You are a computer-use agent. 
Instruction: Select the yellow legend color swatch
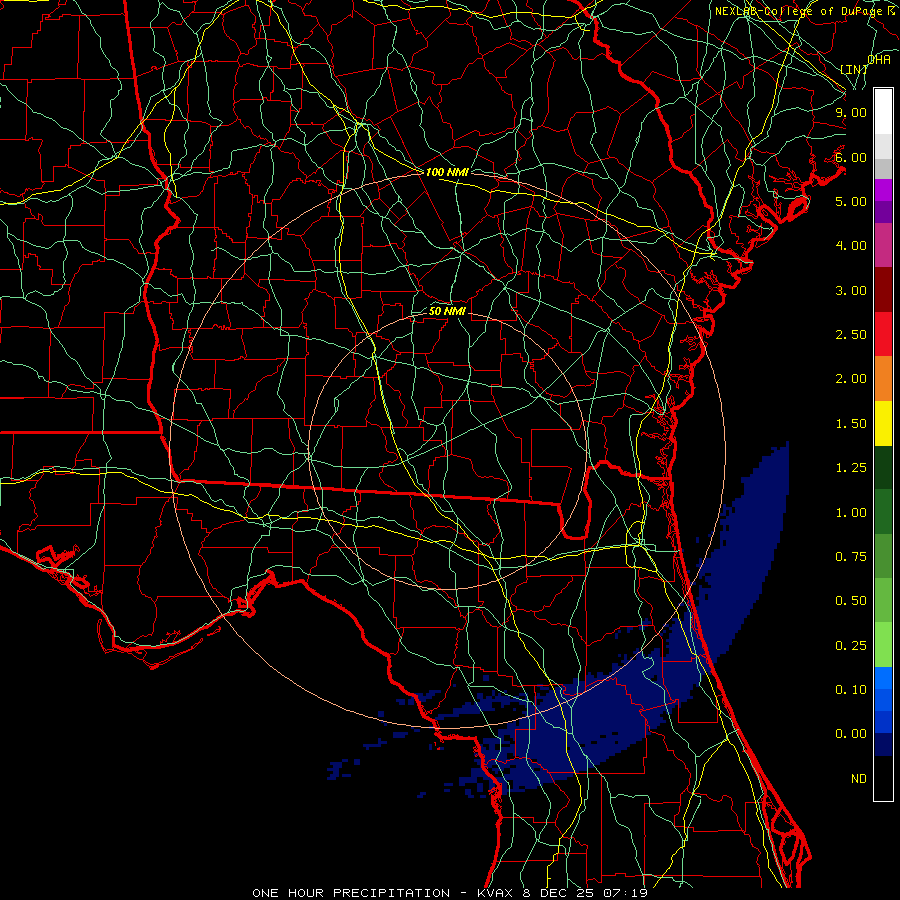pos(883,423)
